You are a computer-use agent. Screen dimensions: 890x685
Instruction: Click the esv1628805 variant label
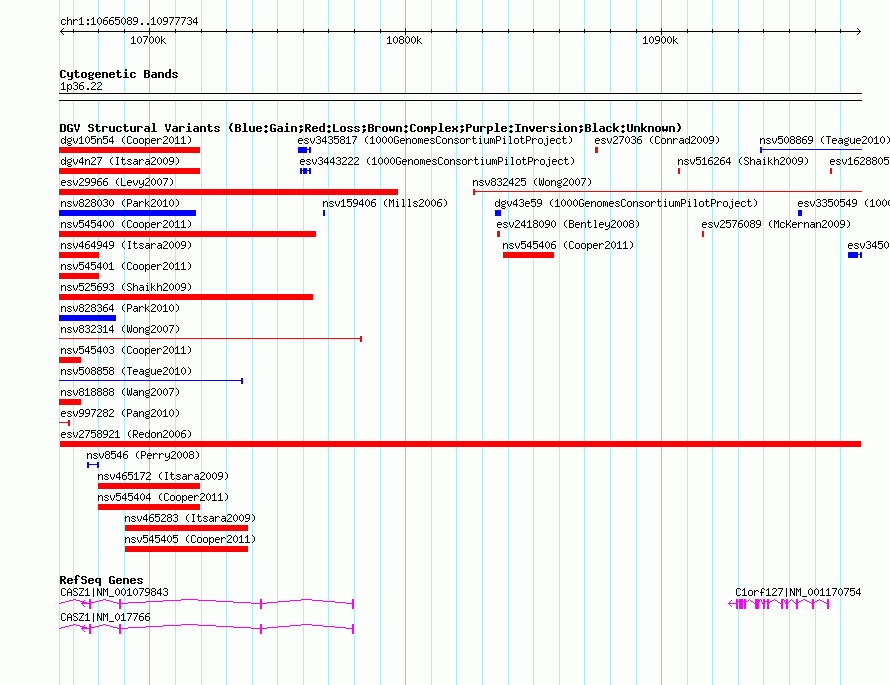tap(859, 161)
